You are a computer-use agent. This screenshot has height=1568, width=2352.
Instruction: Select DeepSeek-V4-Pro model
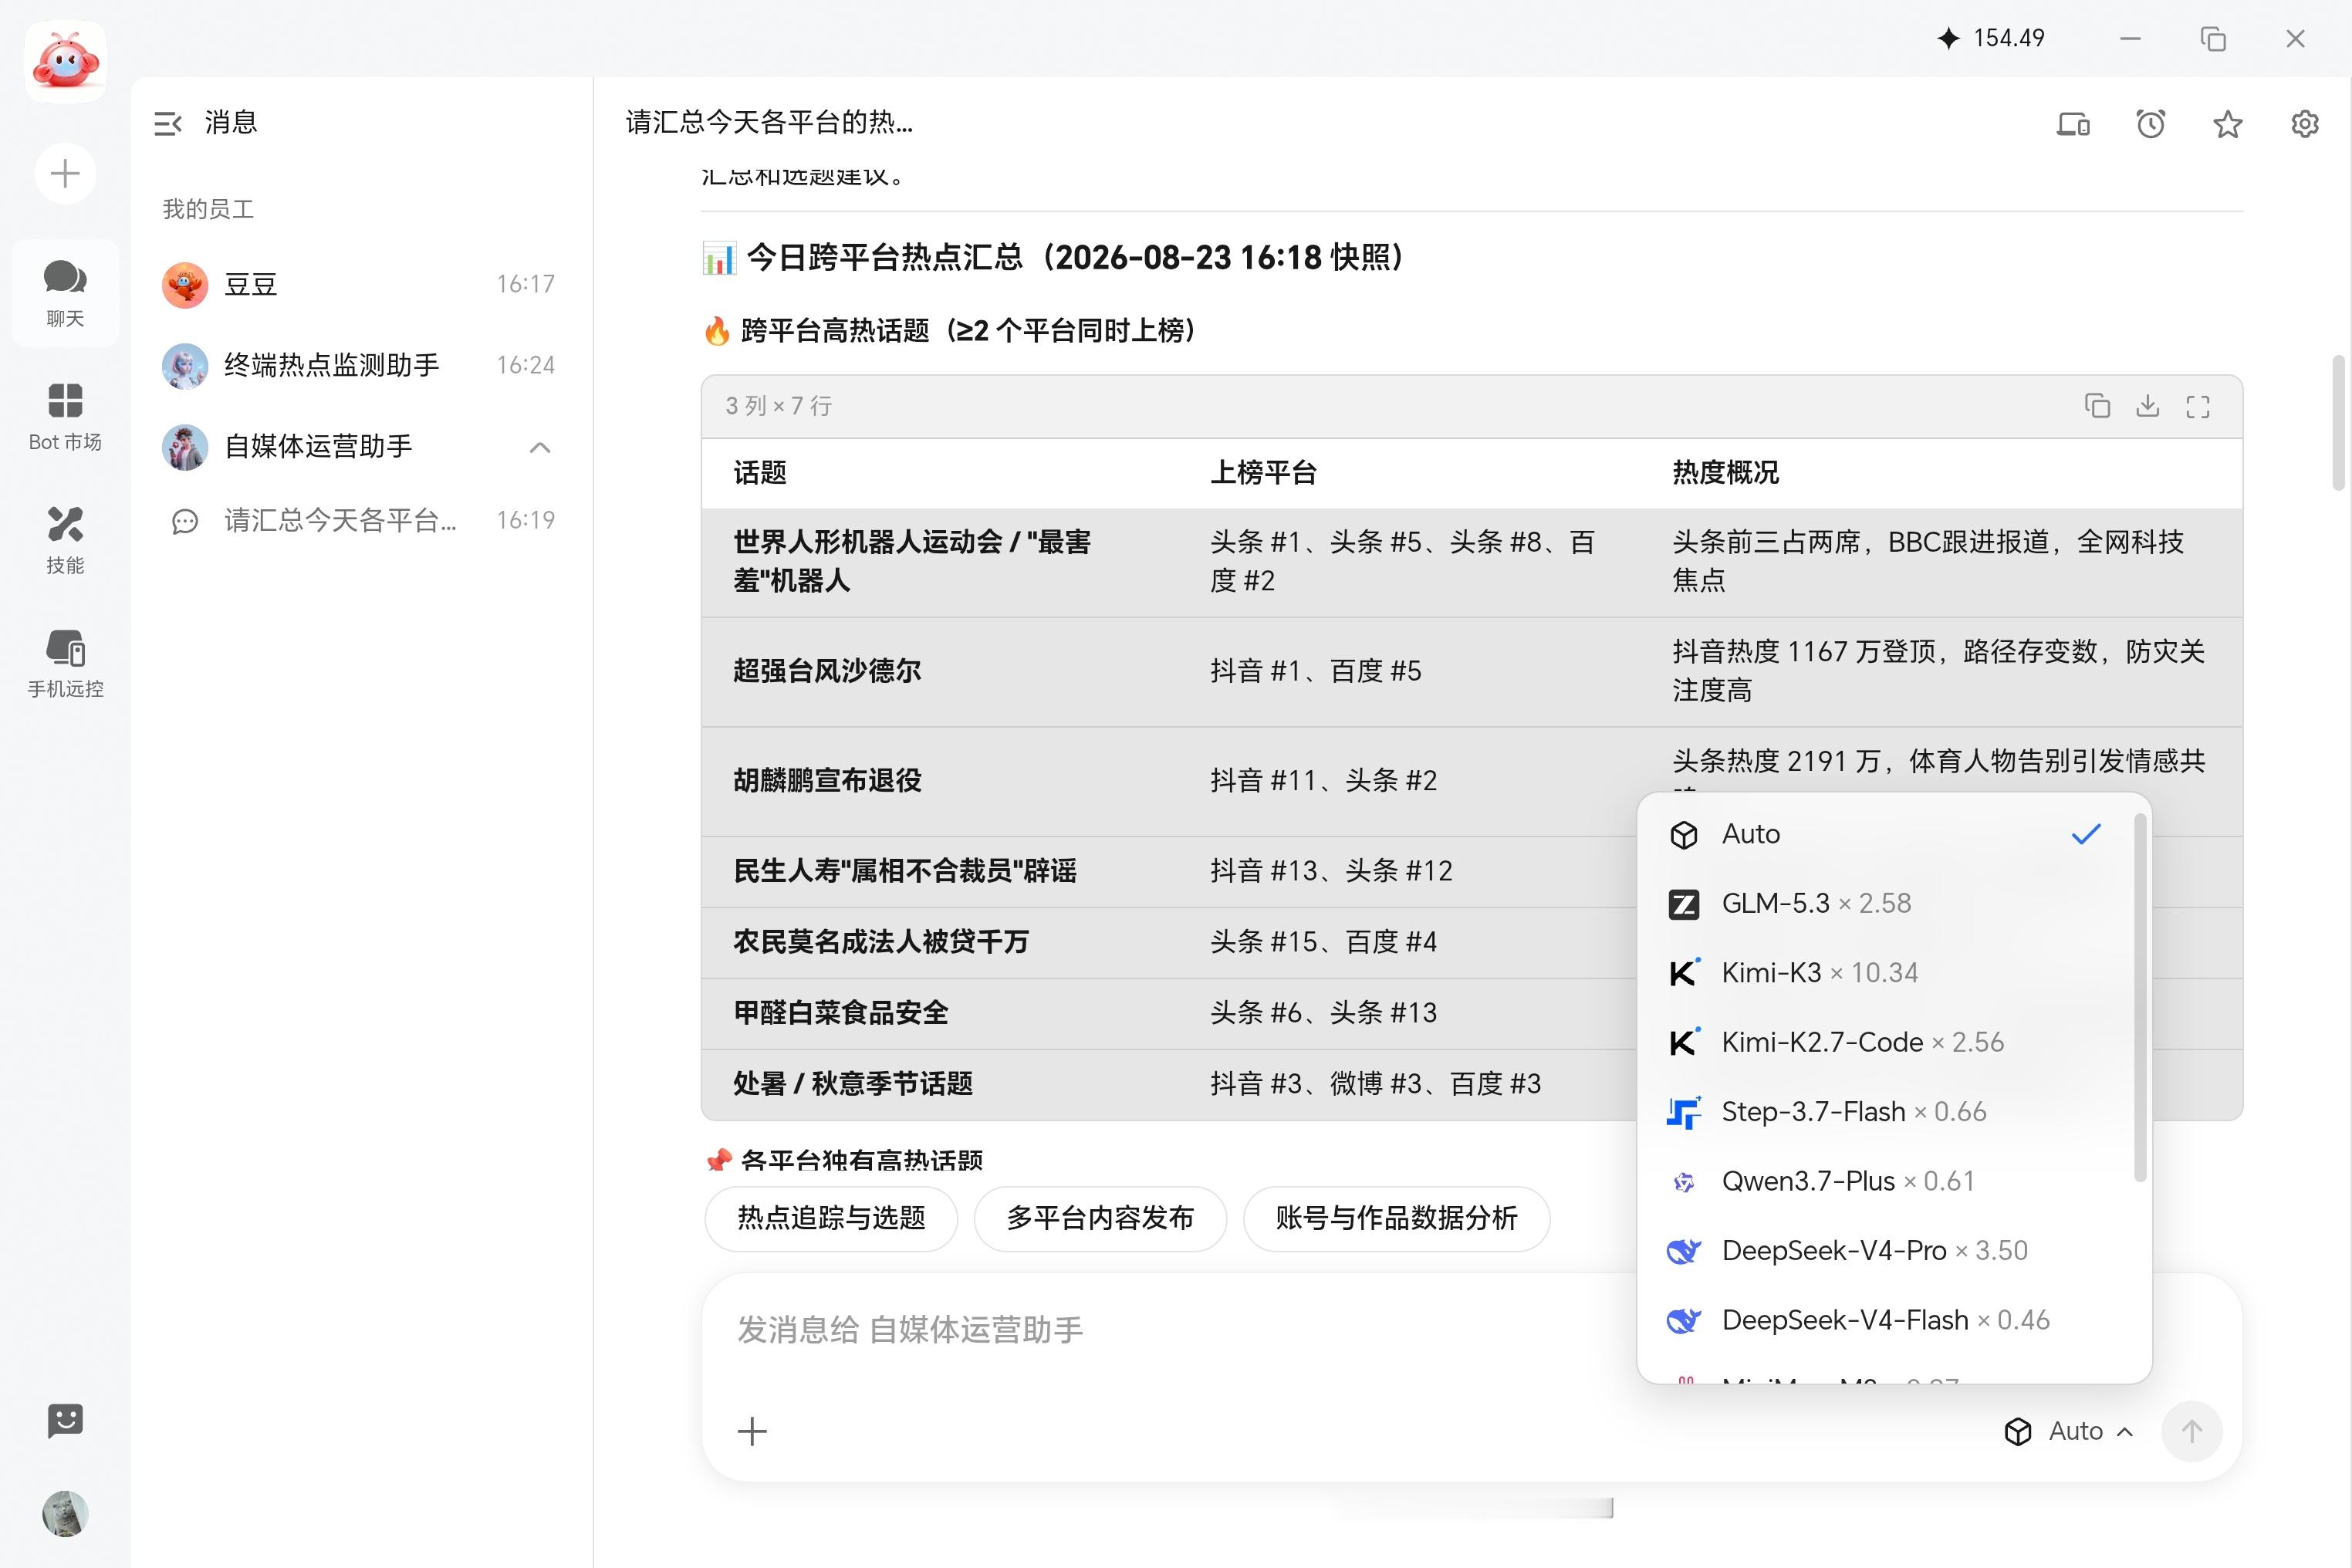point(1886,1251)
